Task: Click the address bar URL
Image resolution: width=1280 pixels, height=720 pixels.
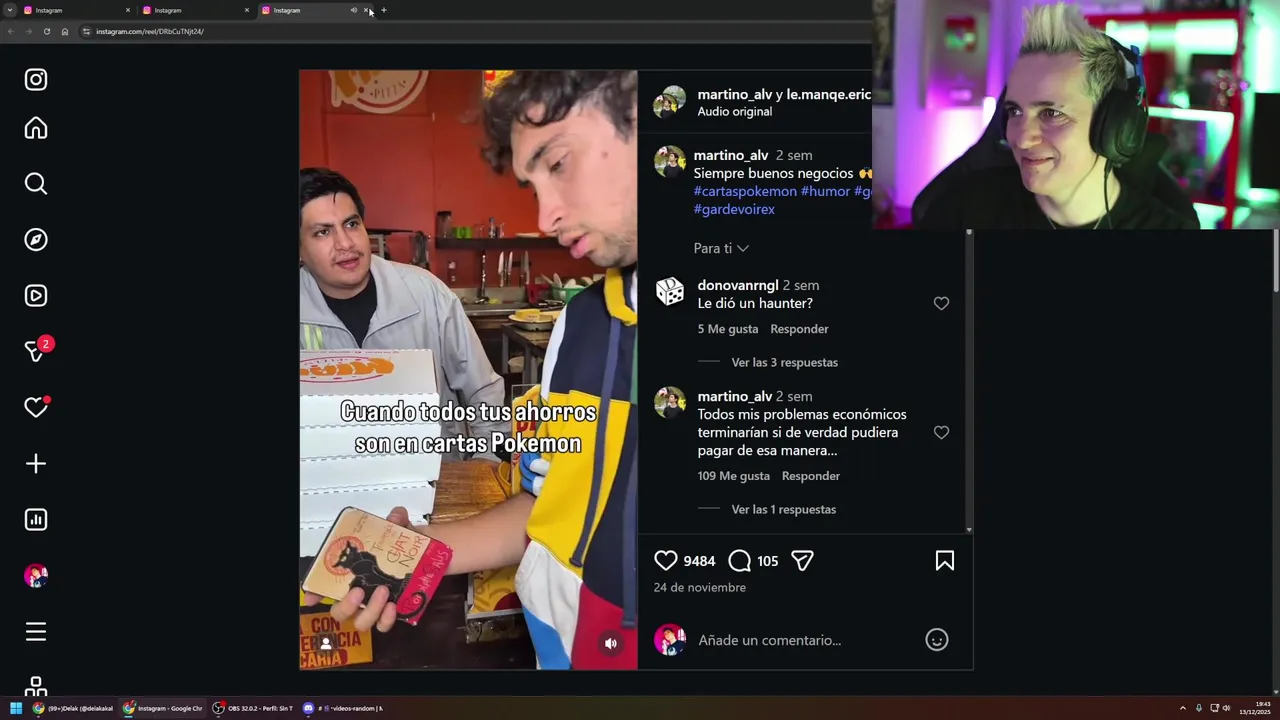Action: click(150, 31)
